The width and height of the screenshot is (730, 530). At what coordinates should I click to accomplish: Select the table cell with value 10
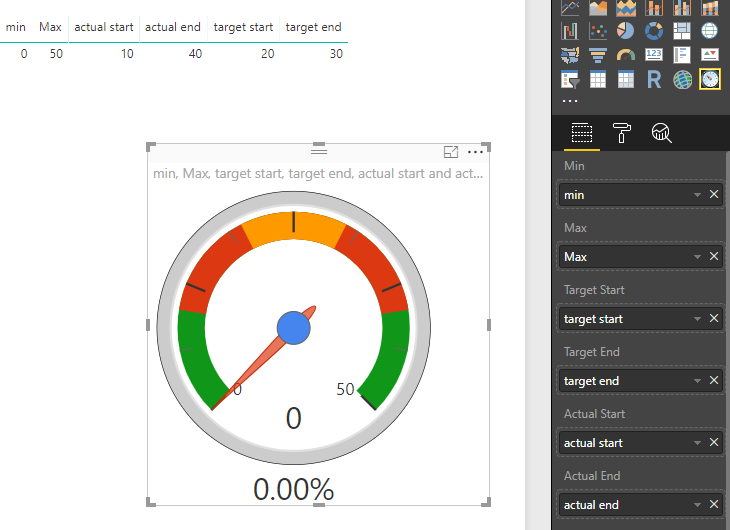[x=127, y=54]
